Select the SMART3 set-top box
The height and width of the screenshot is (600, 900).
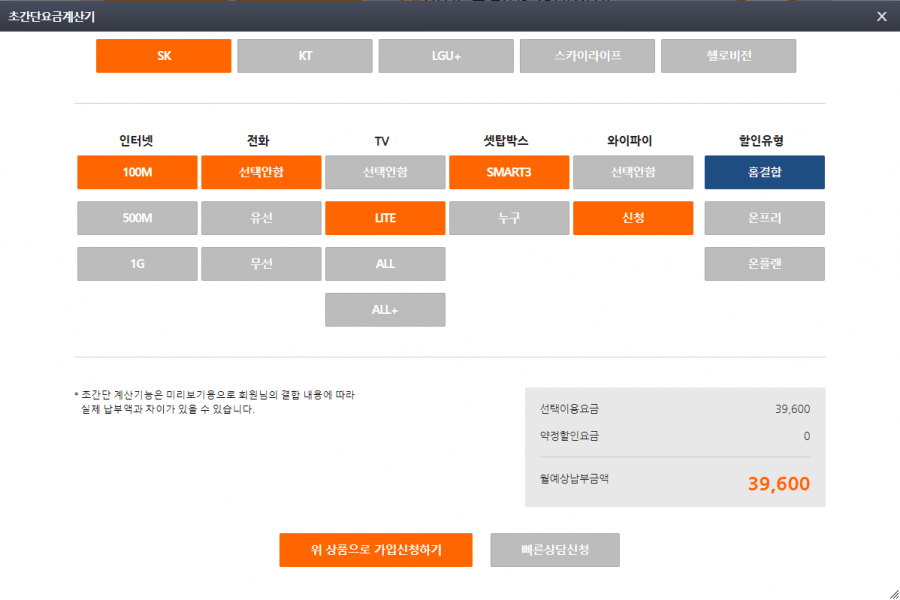(x=509, y=172)
